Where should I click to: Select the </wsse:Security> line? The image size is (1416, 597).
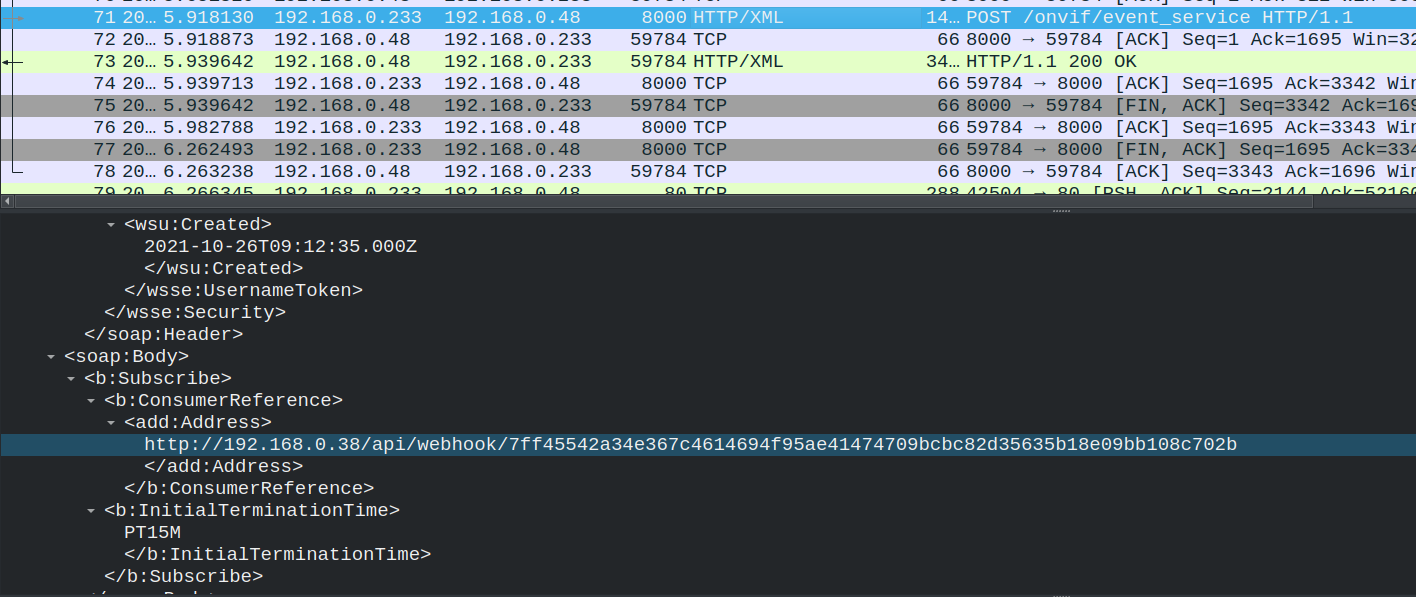pos(195,313)
